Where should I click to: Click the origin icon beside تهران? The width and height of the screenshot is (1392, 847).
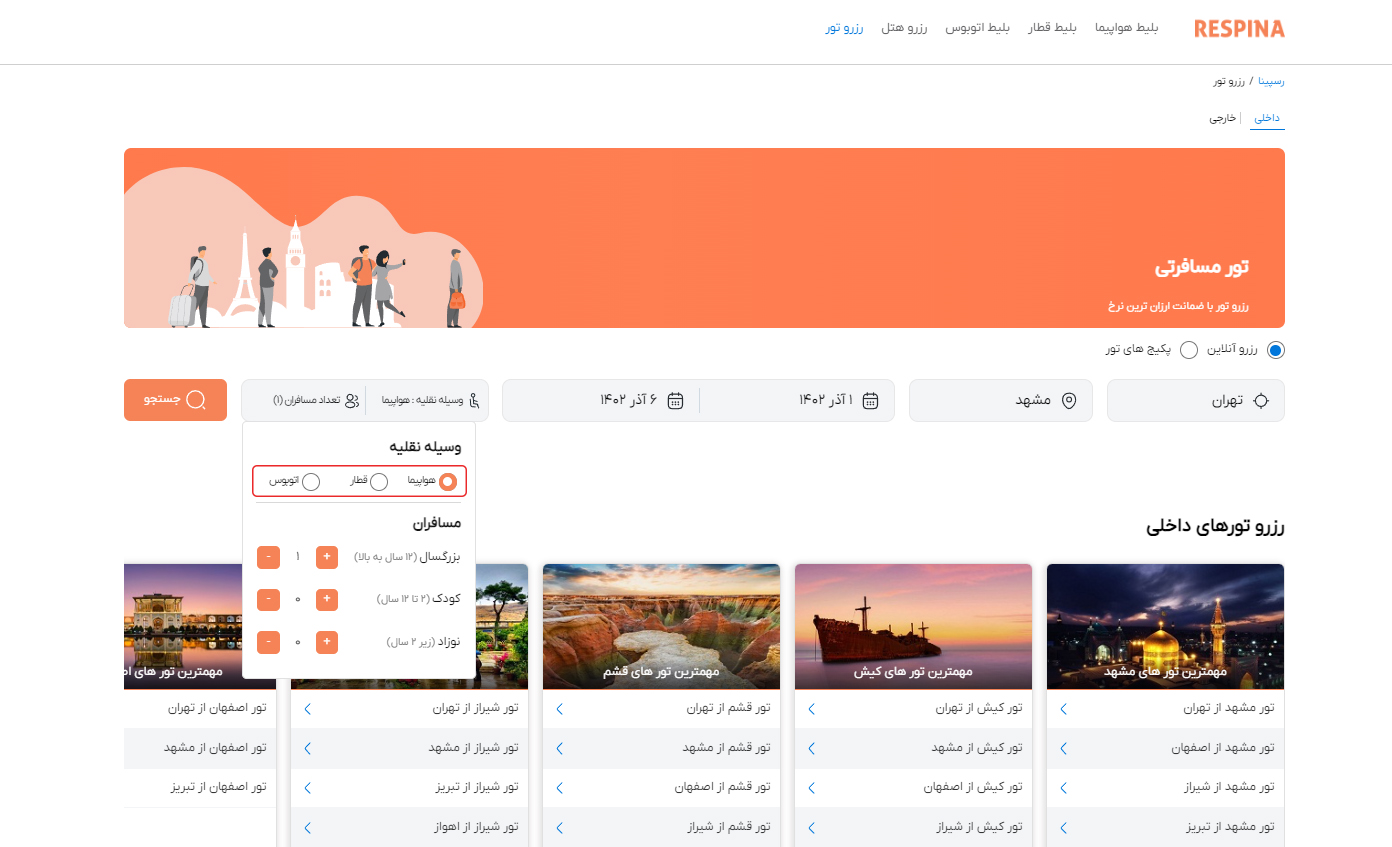pyautogui.click(x=1262, y=400)
